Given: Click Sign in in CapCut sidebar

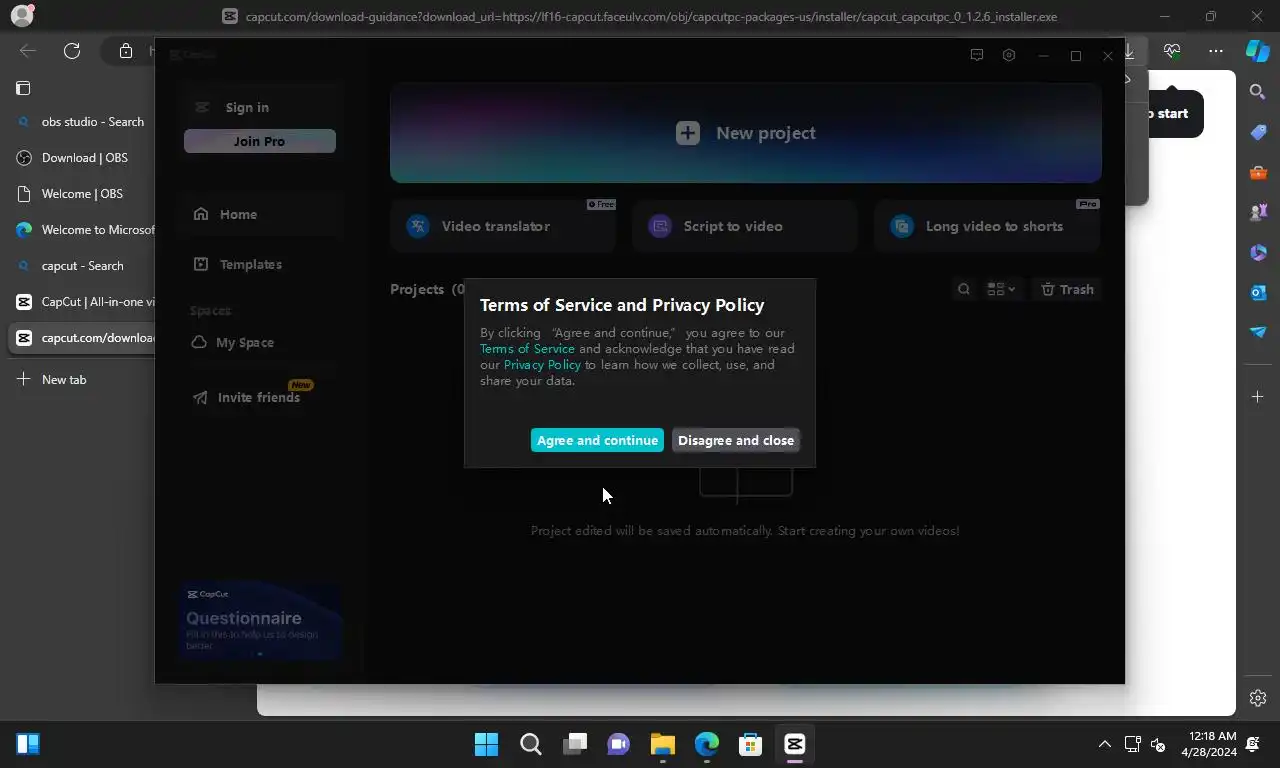Looking at the screenshot, I should point(247,107).
